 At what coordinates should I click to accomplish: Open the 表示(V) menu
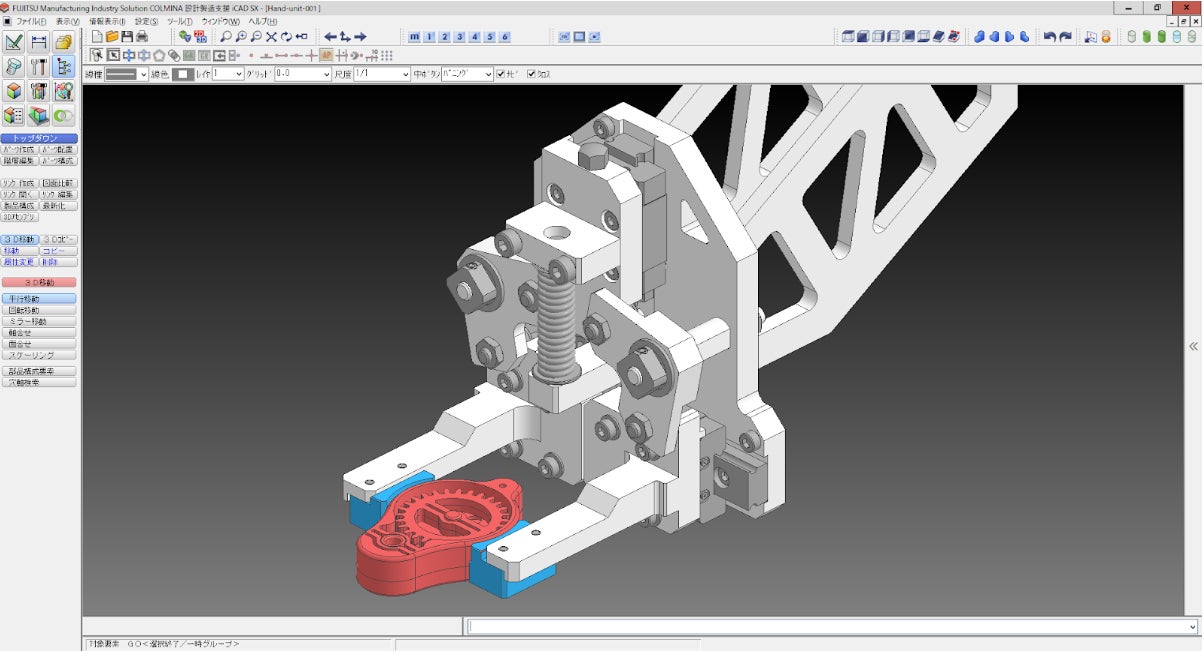coord(68,21)
